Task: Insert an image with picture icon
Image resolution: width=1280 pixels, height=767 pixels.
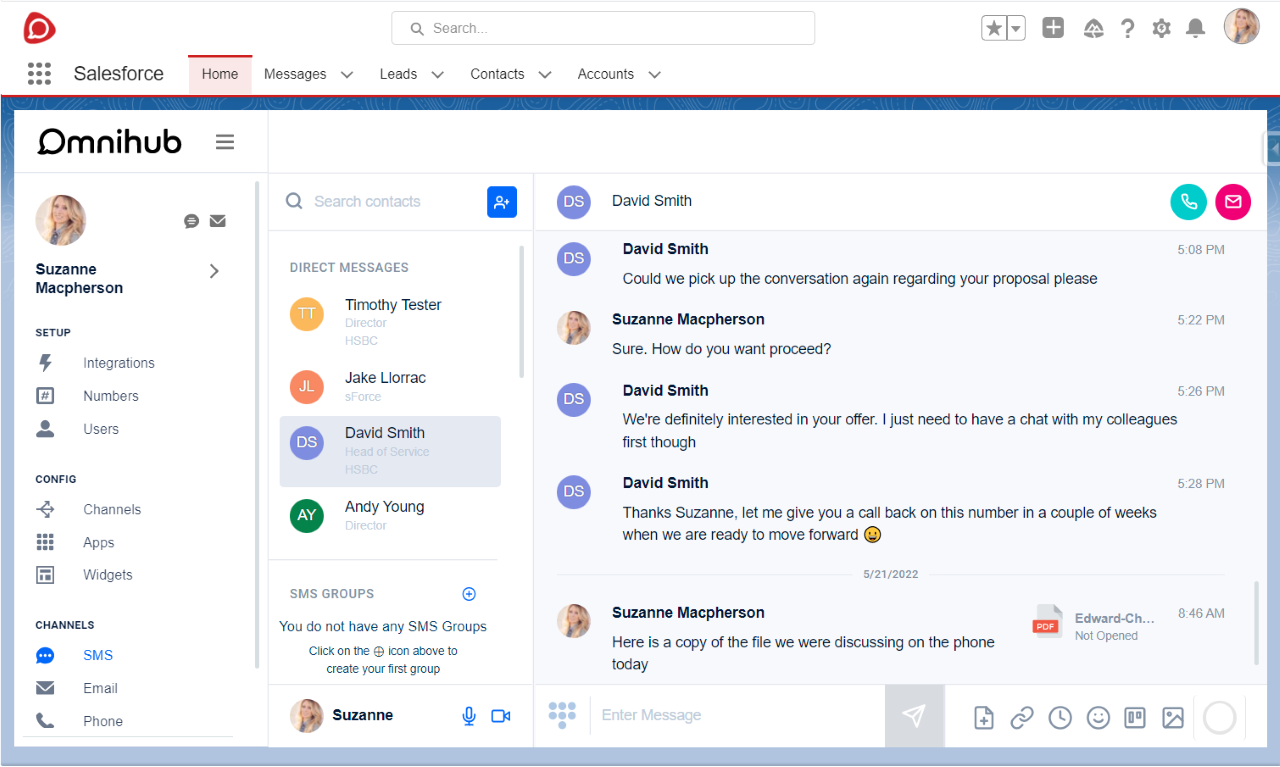Action: click(1173, 717)
